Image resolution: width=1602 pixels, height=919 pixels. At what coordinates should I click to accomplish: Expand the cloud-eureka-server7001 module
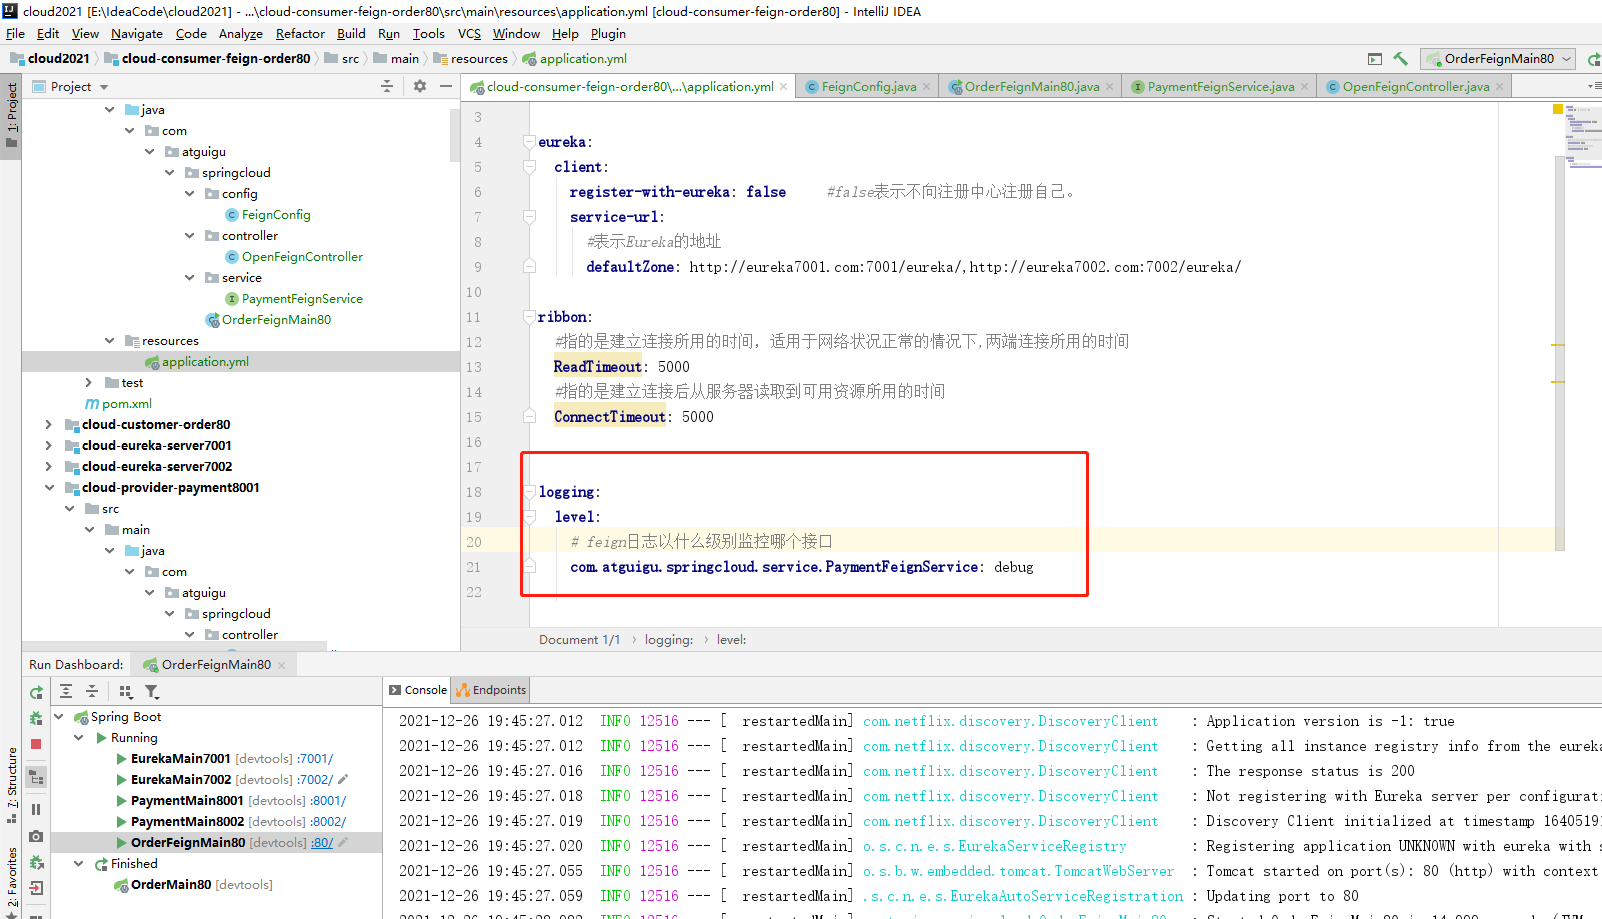point(48,446)
